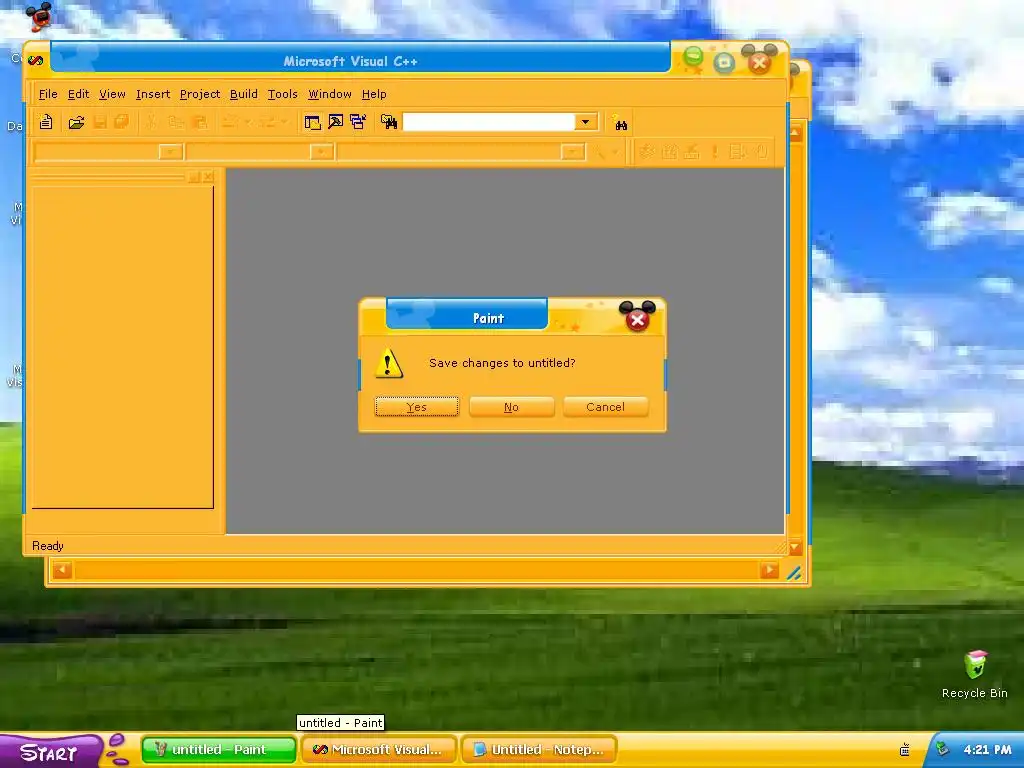Click scroll right arrow in background window
The height and width of the screenshot is (768, 1024).
pos(769,570)
